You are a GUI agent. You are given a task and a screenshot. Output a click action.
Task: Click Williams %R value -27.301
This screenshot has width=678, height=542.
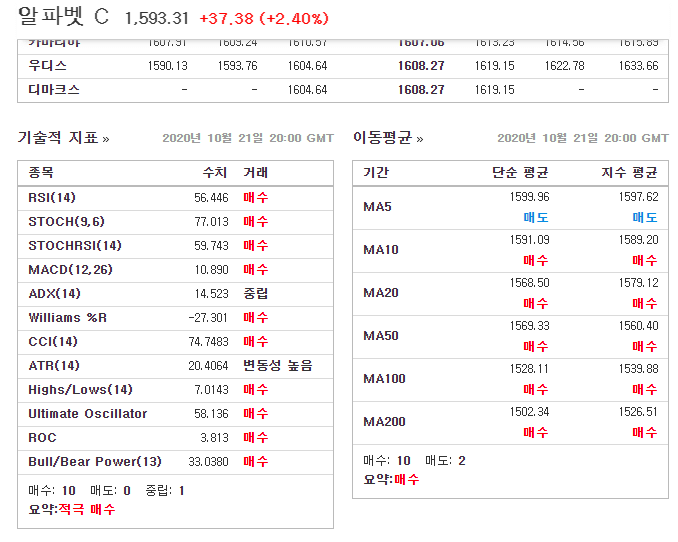208,318
